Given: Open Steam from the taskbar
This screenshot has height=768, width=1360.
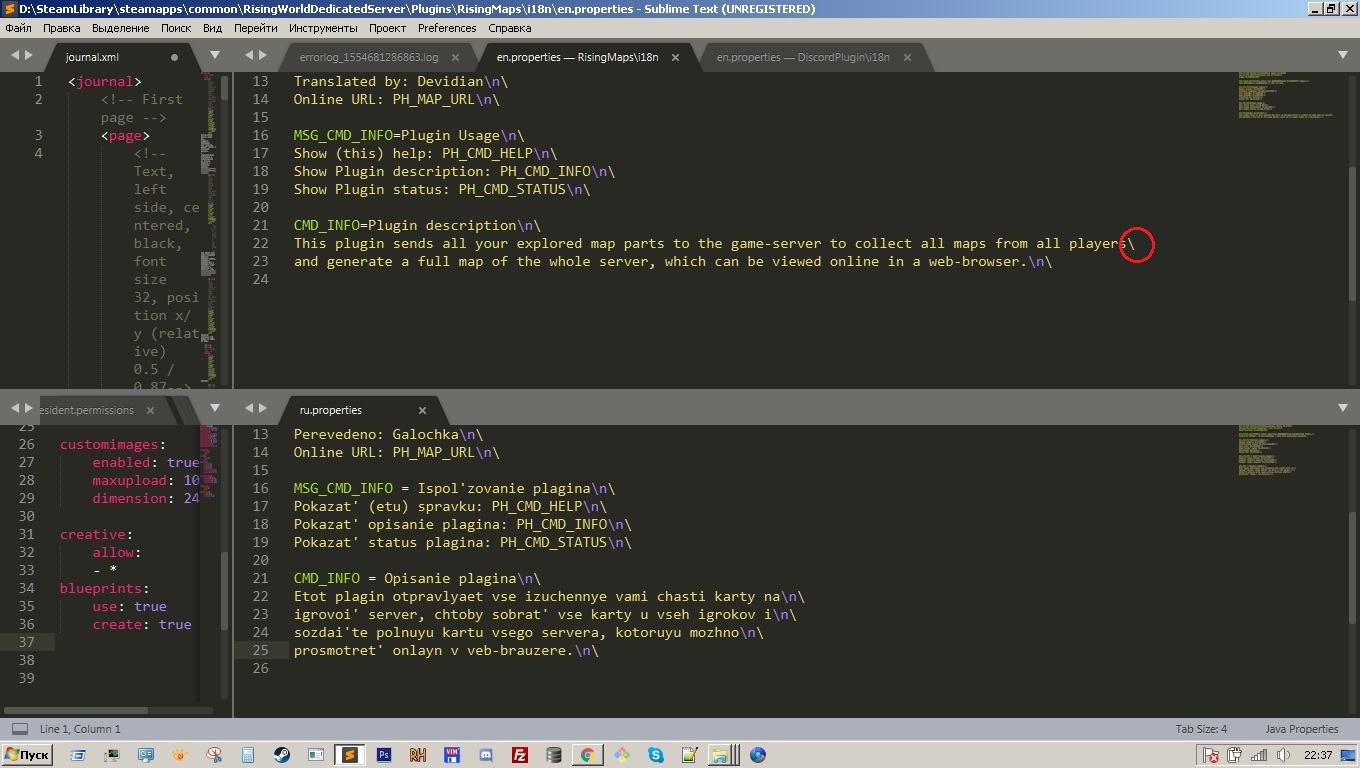Looking at the screenshot, I should tap(282, 755).
